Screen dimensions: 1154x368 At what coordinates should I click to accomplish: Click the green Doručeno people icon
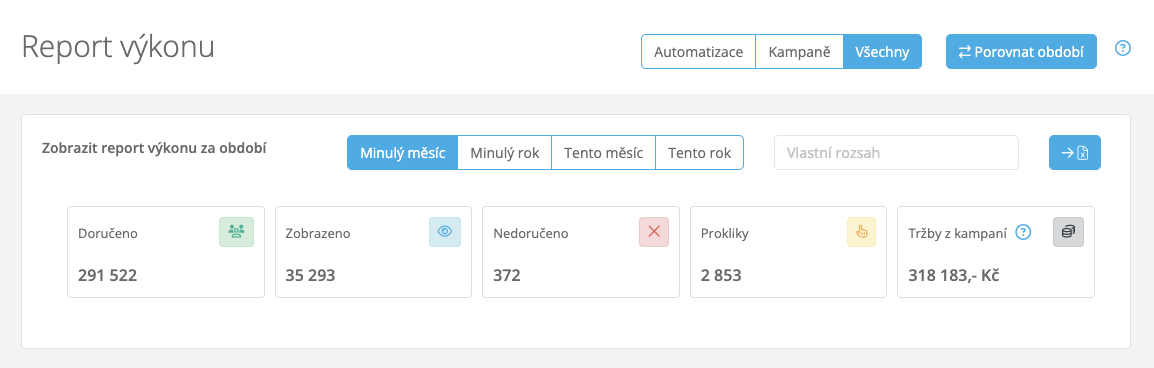coord(236,232)
